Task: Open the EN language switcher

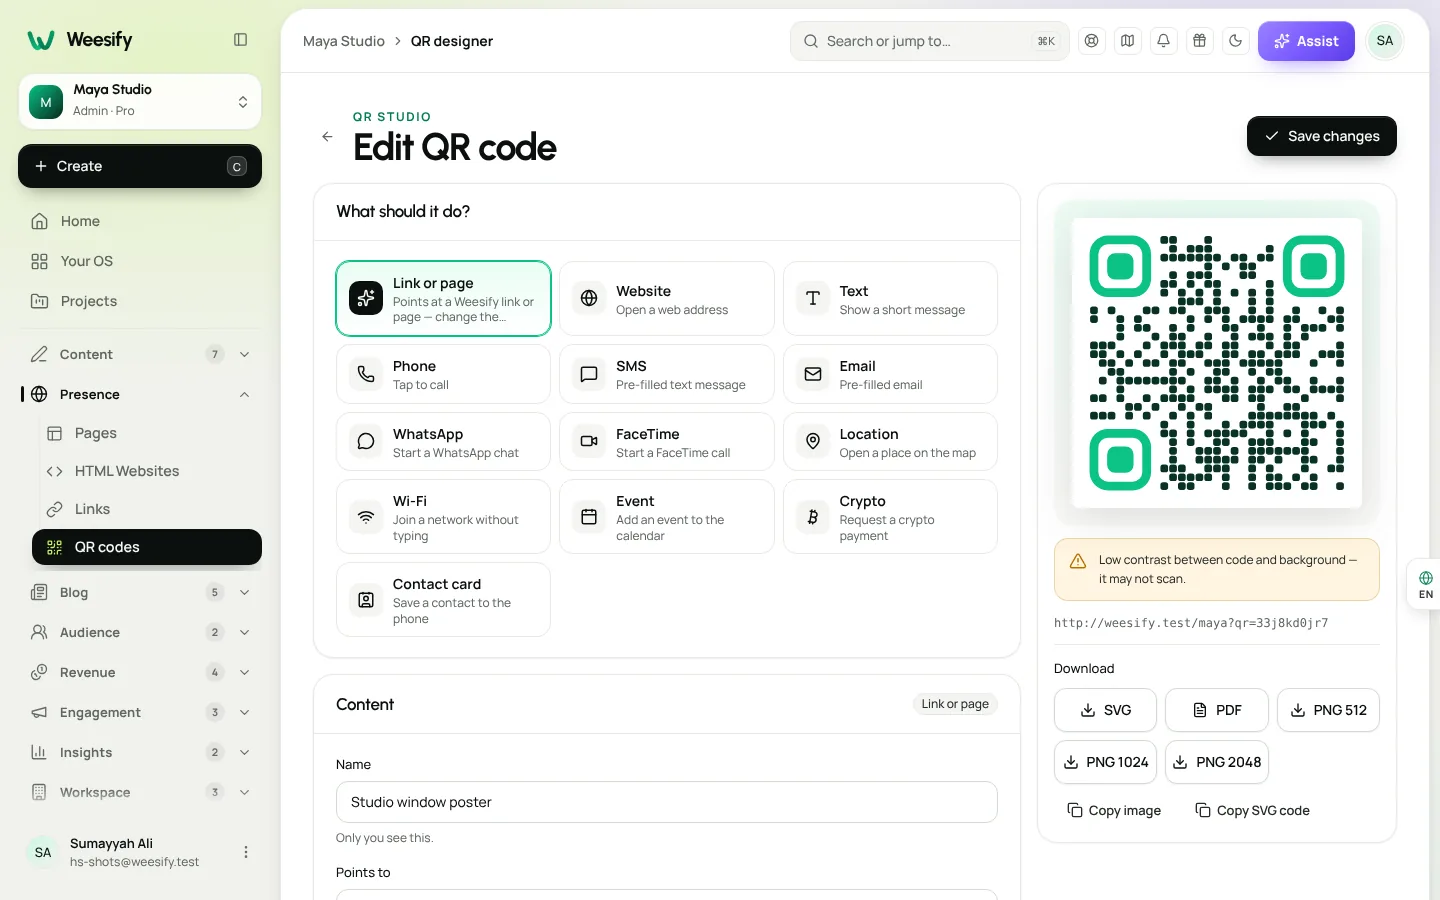Action: (x=1425, y=585)
